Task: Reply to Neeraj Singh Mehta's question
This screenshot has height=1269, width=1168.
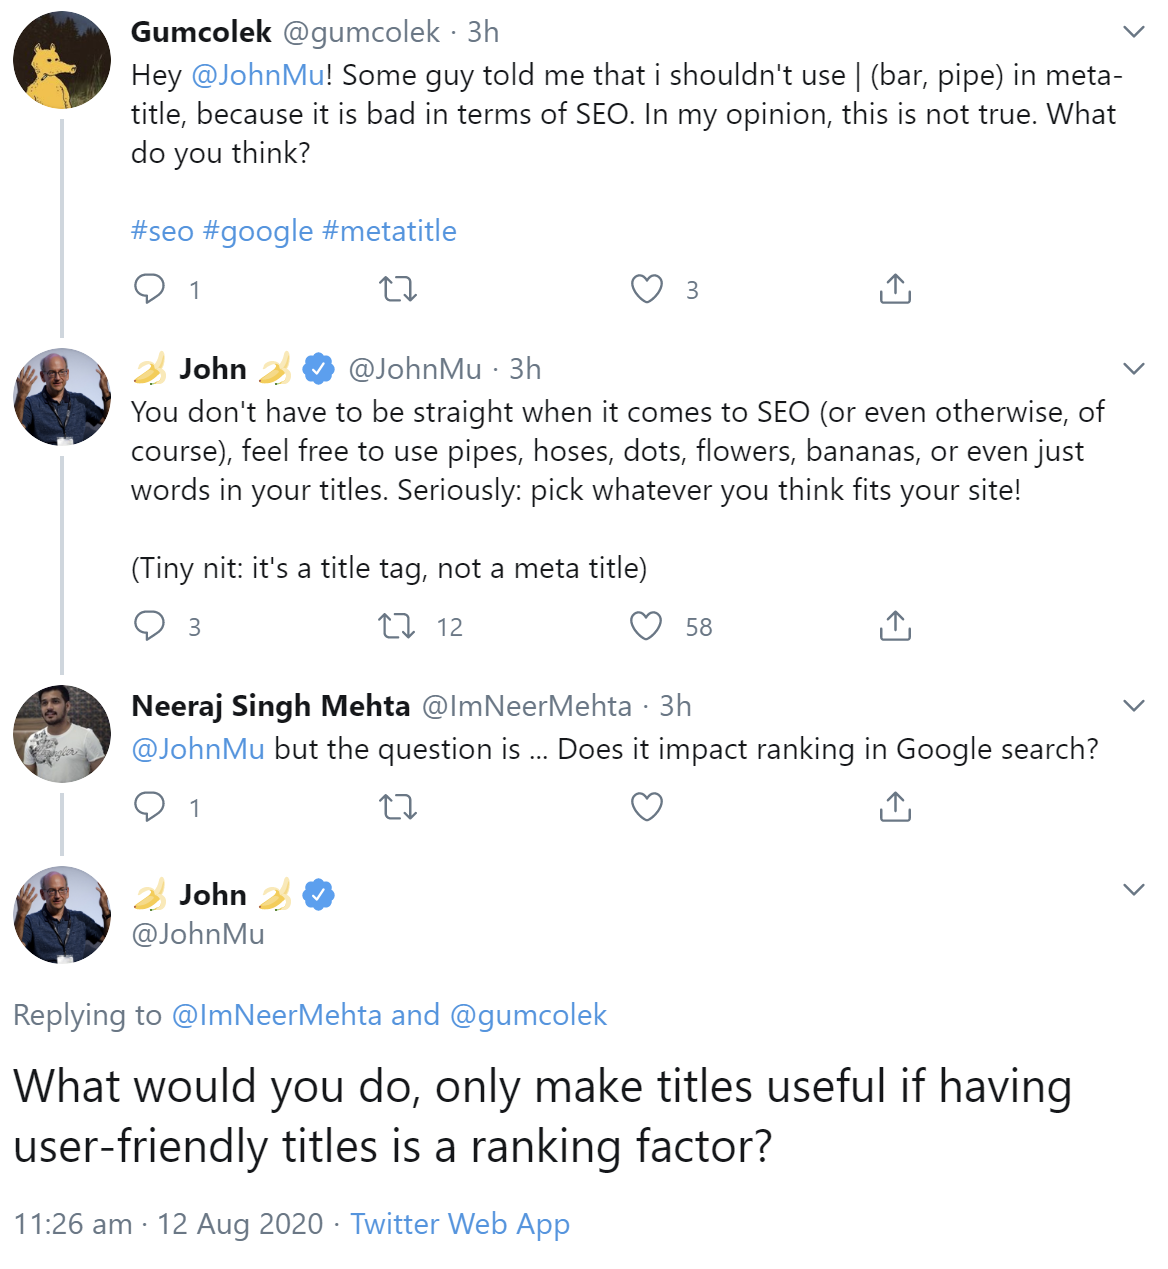Action: [x=150, y=806]
